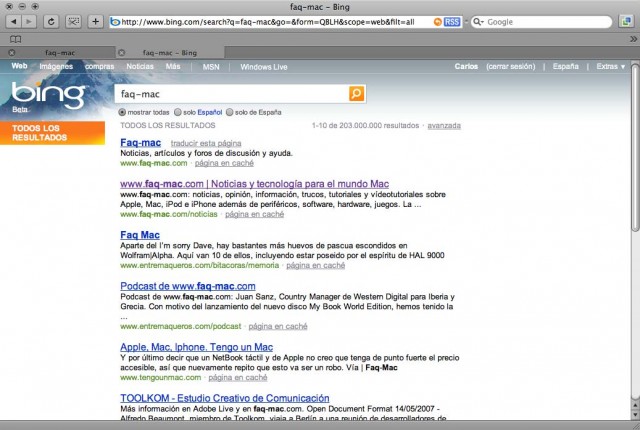This screenshot has height=430, width=640.
Task: Select the 'faq-mac - Bing' tab
Action: [x=170, y=53]
